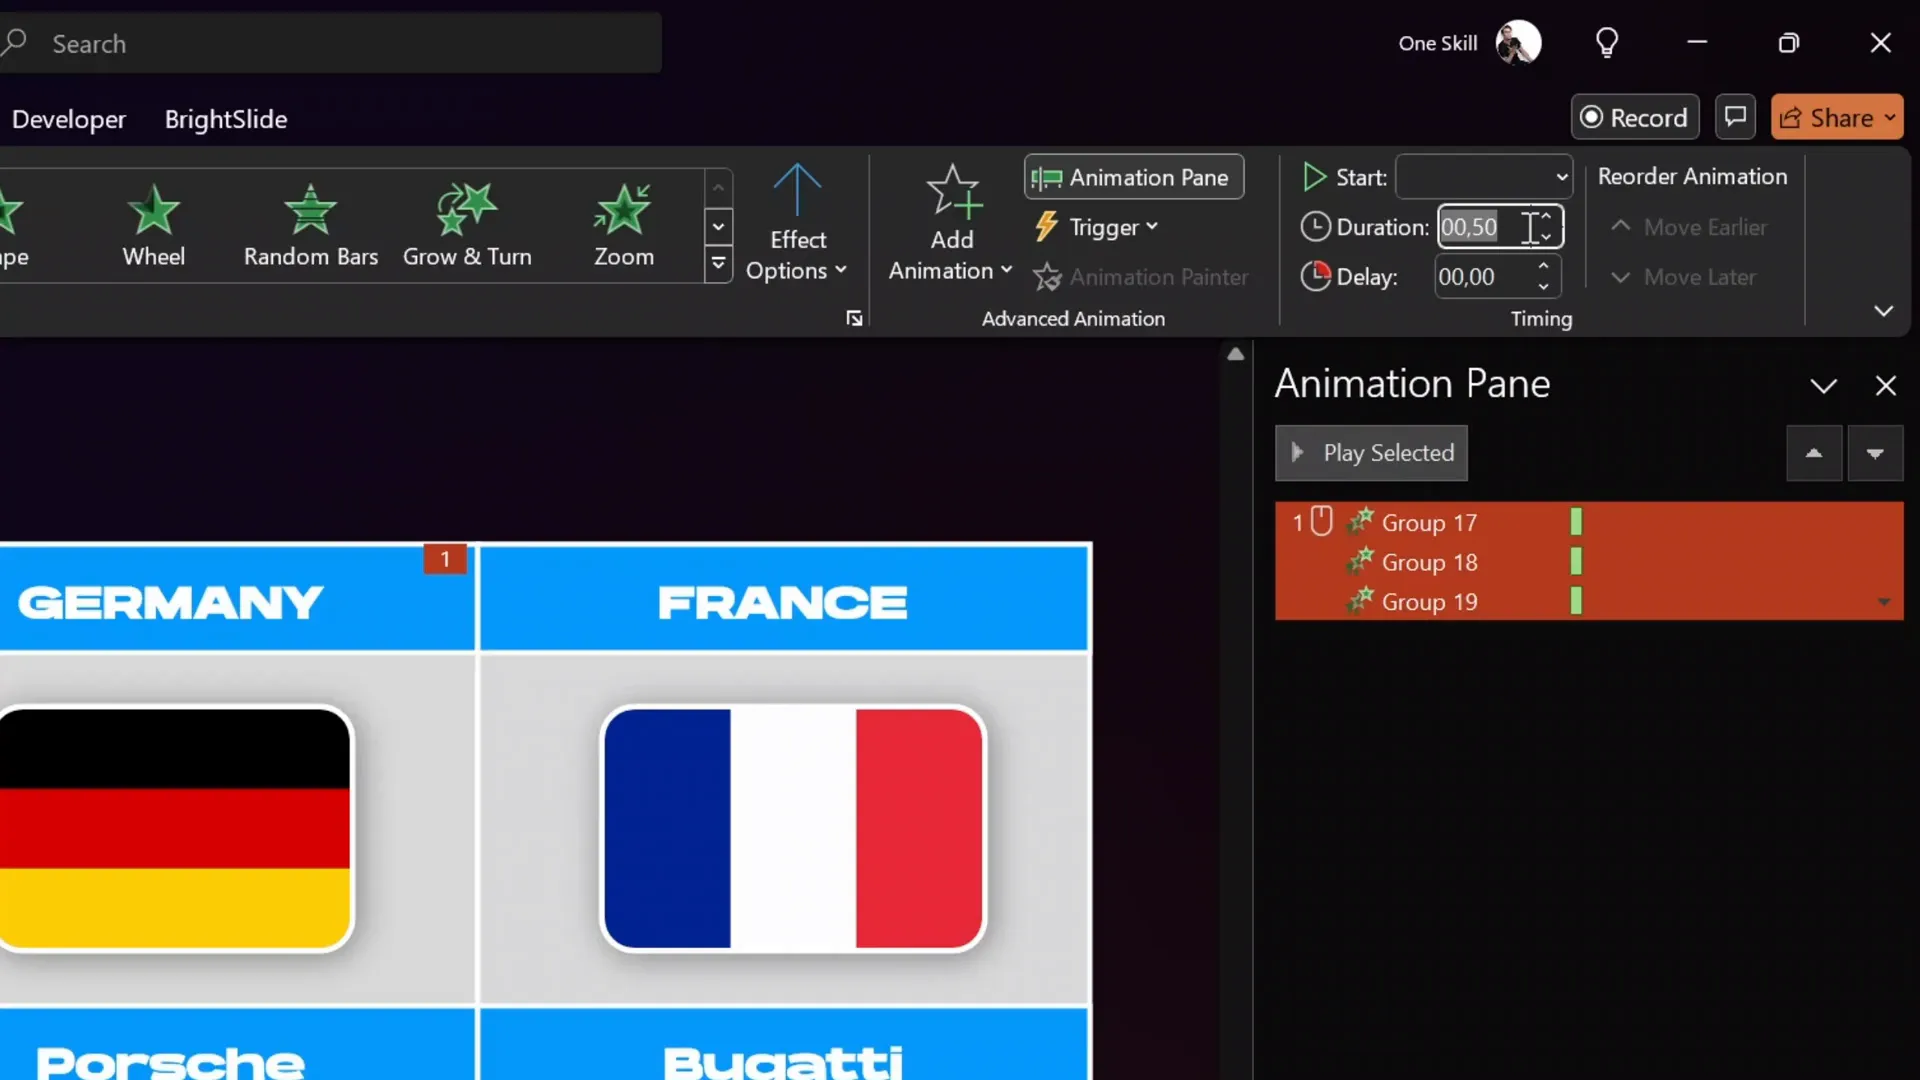Expand Group 19's animation options
Screen dimensions: 1920x1080
pos(1884,602)
